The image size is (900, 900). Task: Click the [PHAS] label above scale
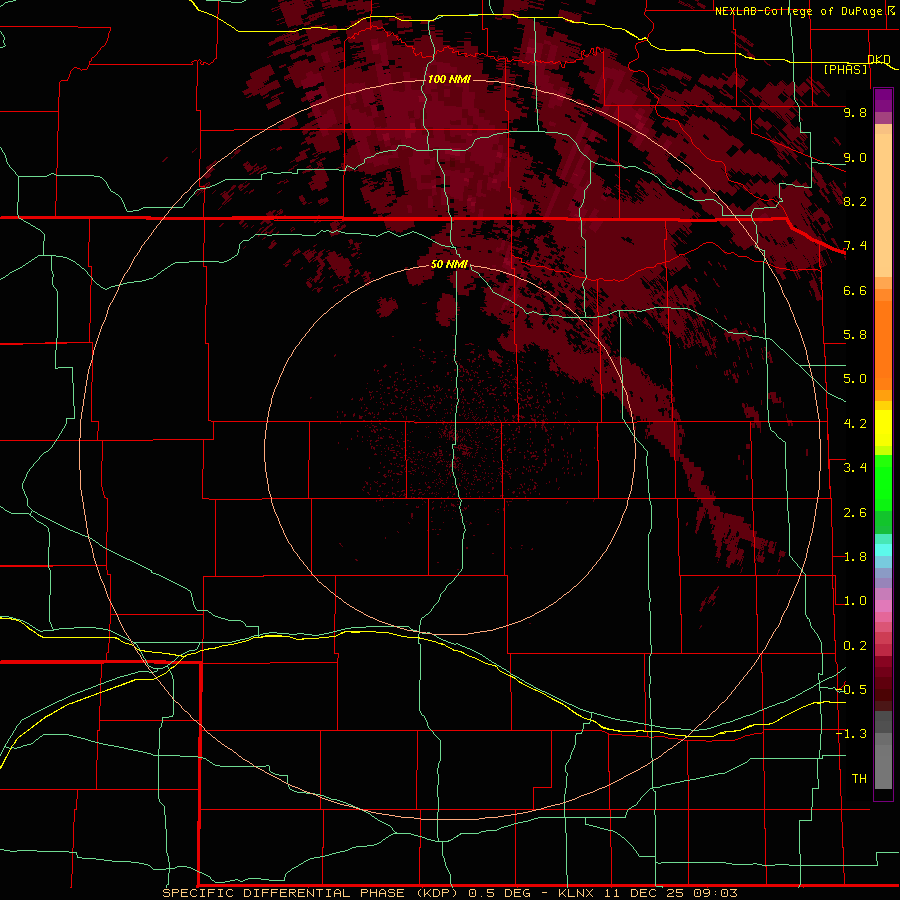845,70
